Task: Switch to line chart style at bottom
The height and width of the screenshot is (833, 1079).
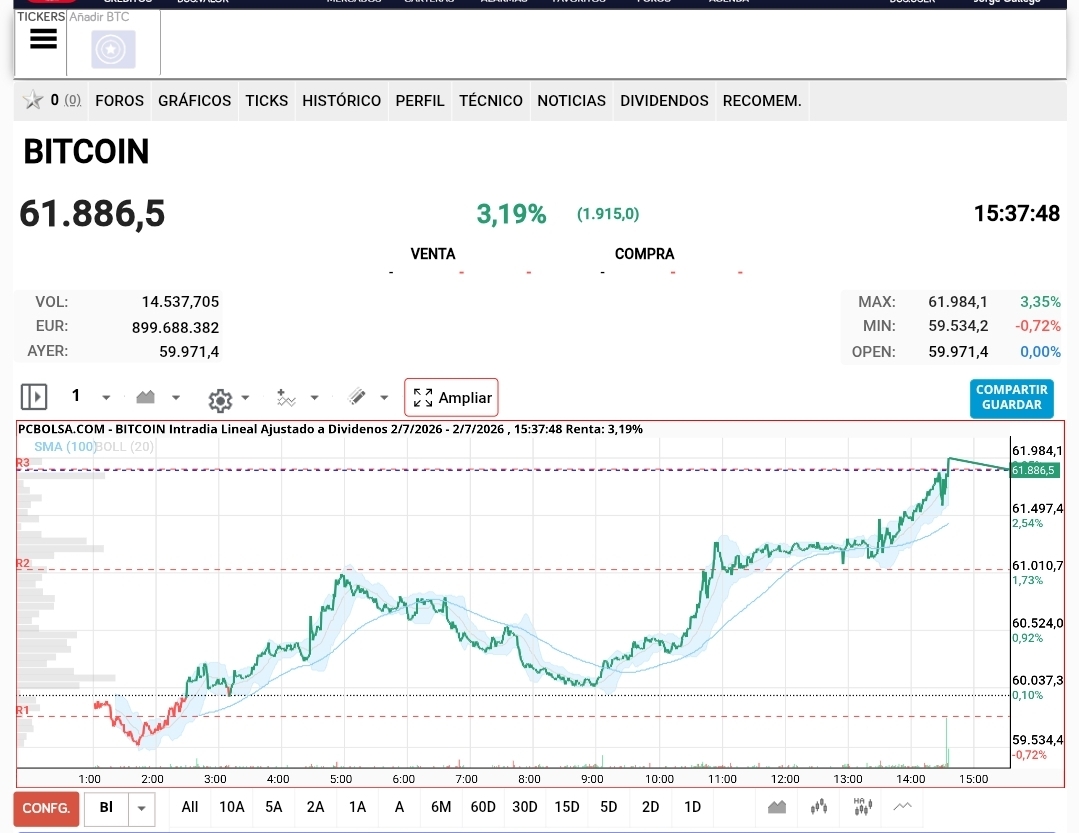Action: (x=903, y=806)
